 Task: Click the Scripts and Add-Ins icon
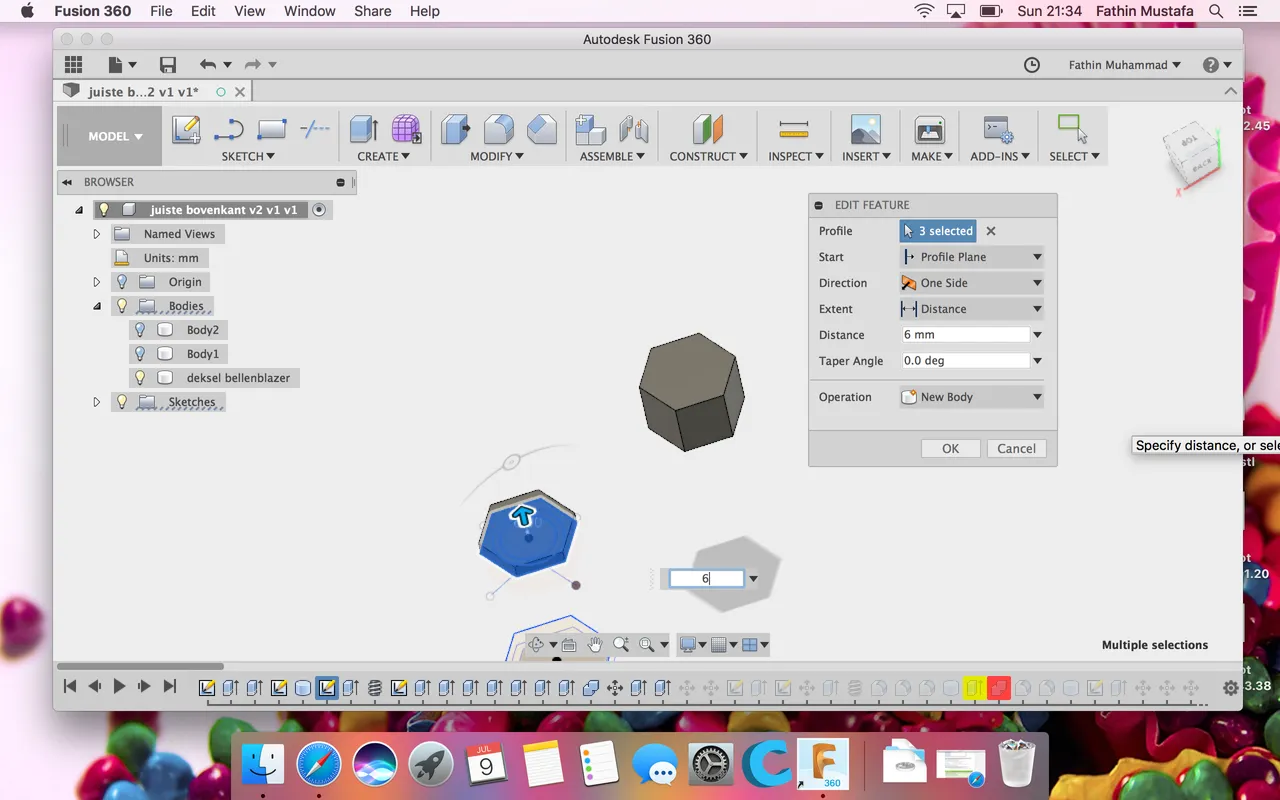tap(997, 130)
